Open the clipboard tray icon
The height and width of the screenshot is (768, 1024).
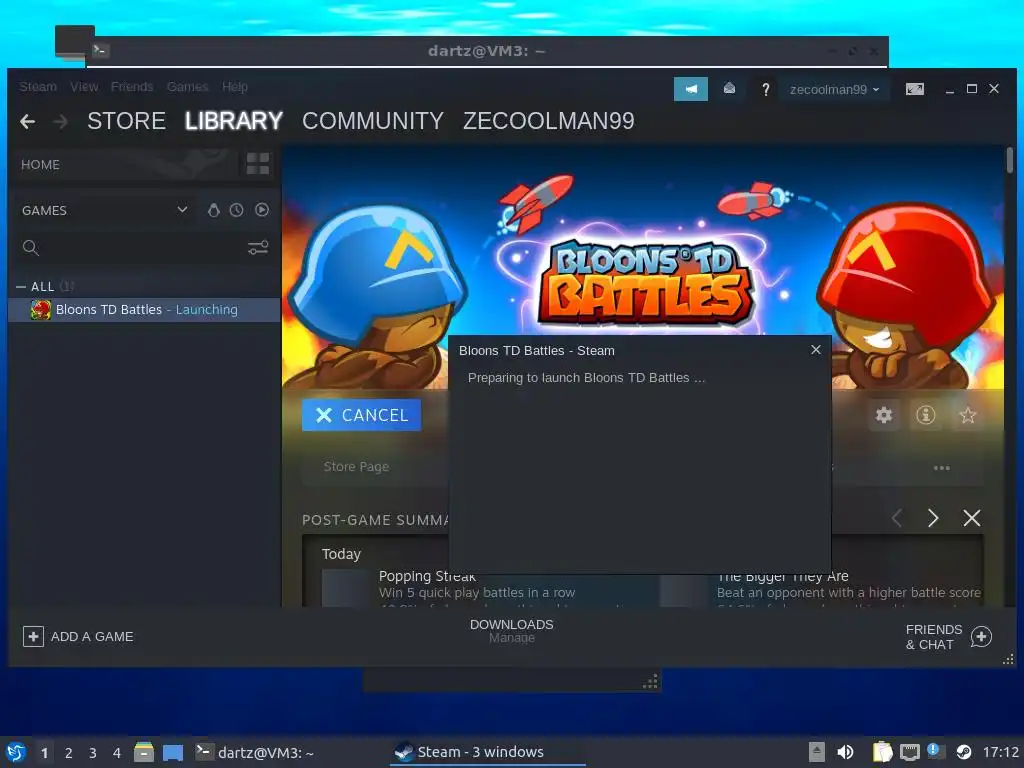(x=882, y=752)
